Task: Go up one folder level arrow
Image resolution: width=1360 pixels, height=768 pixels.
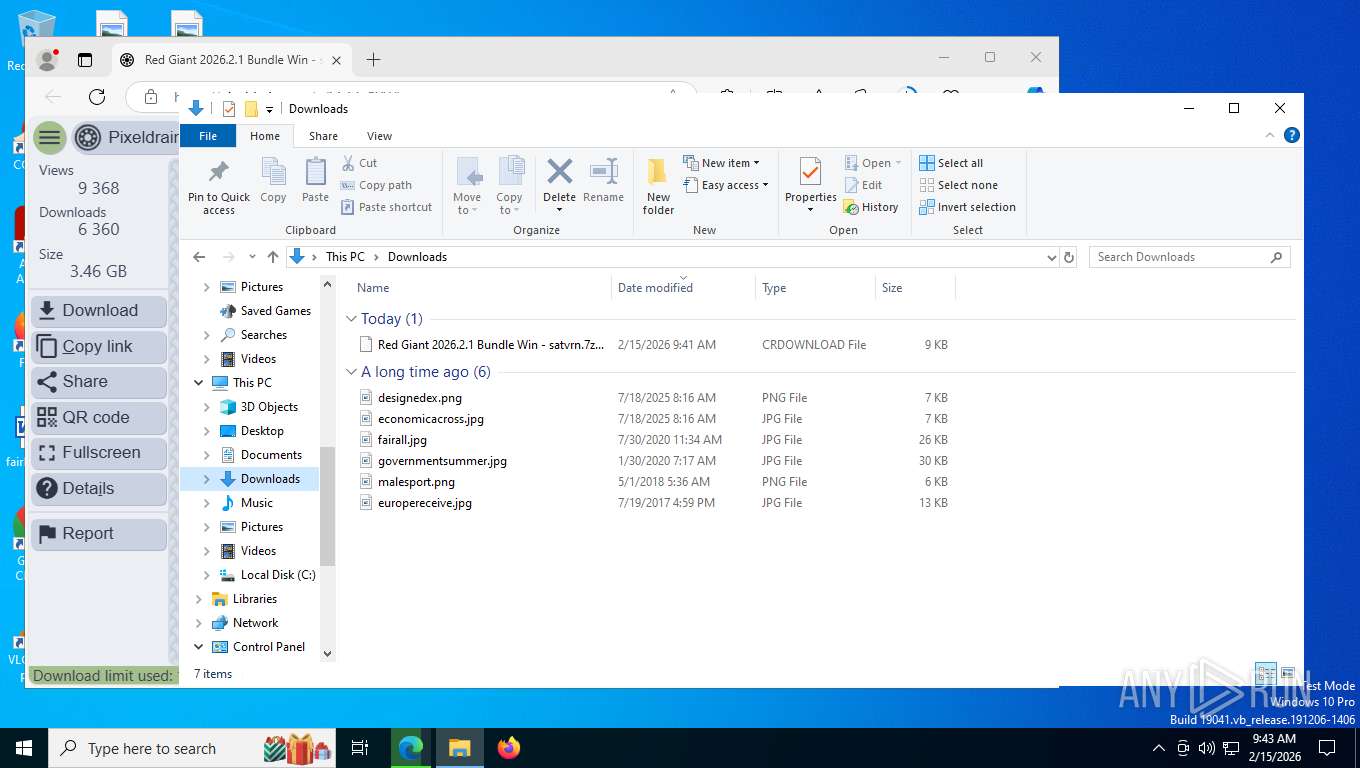Action: pyautogui.click(x=273, y=257)
